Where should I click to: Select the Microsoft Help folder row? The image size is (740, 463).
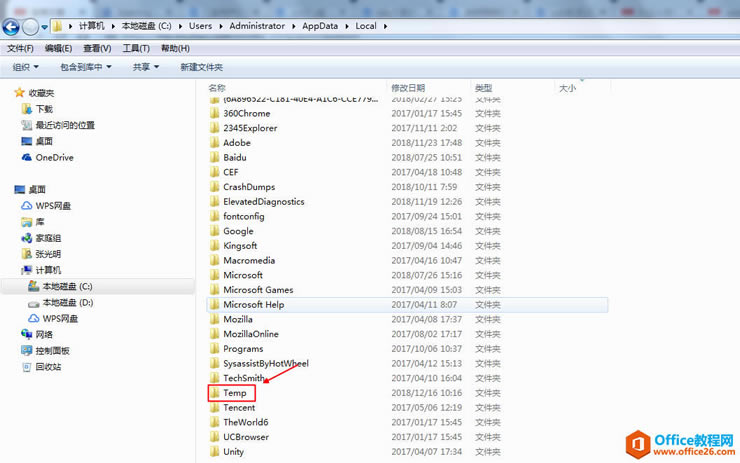tap(407, 304)
